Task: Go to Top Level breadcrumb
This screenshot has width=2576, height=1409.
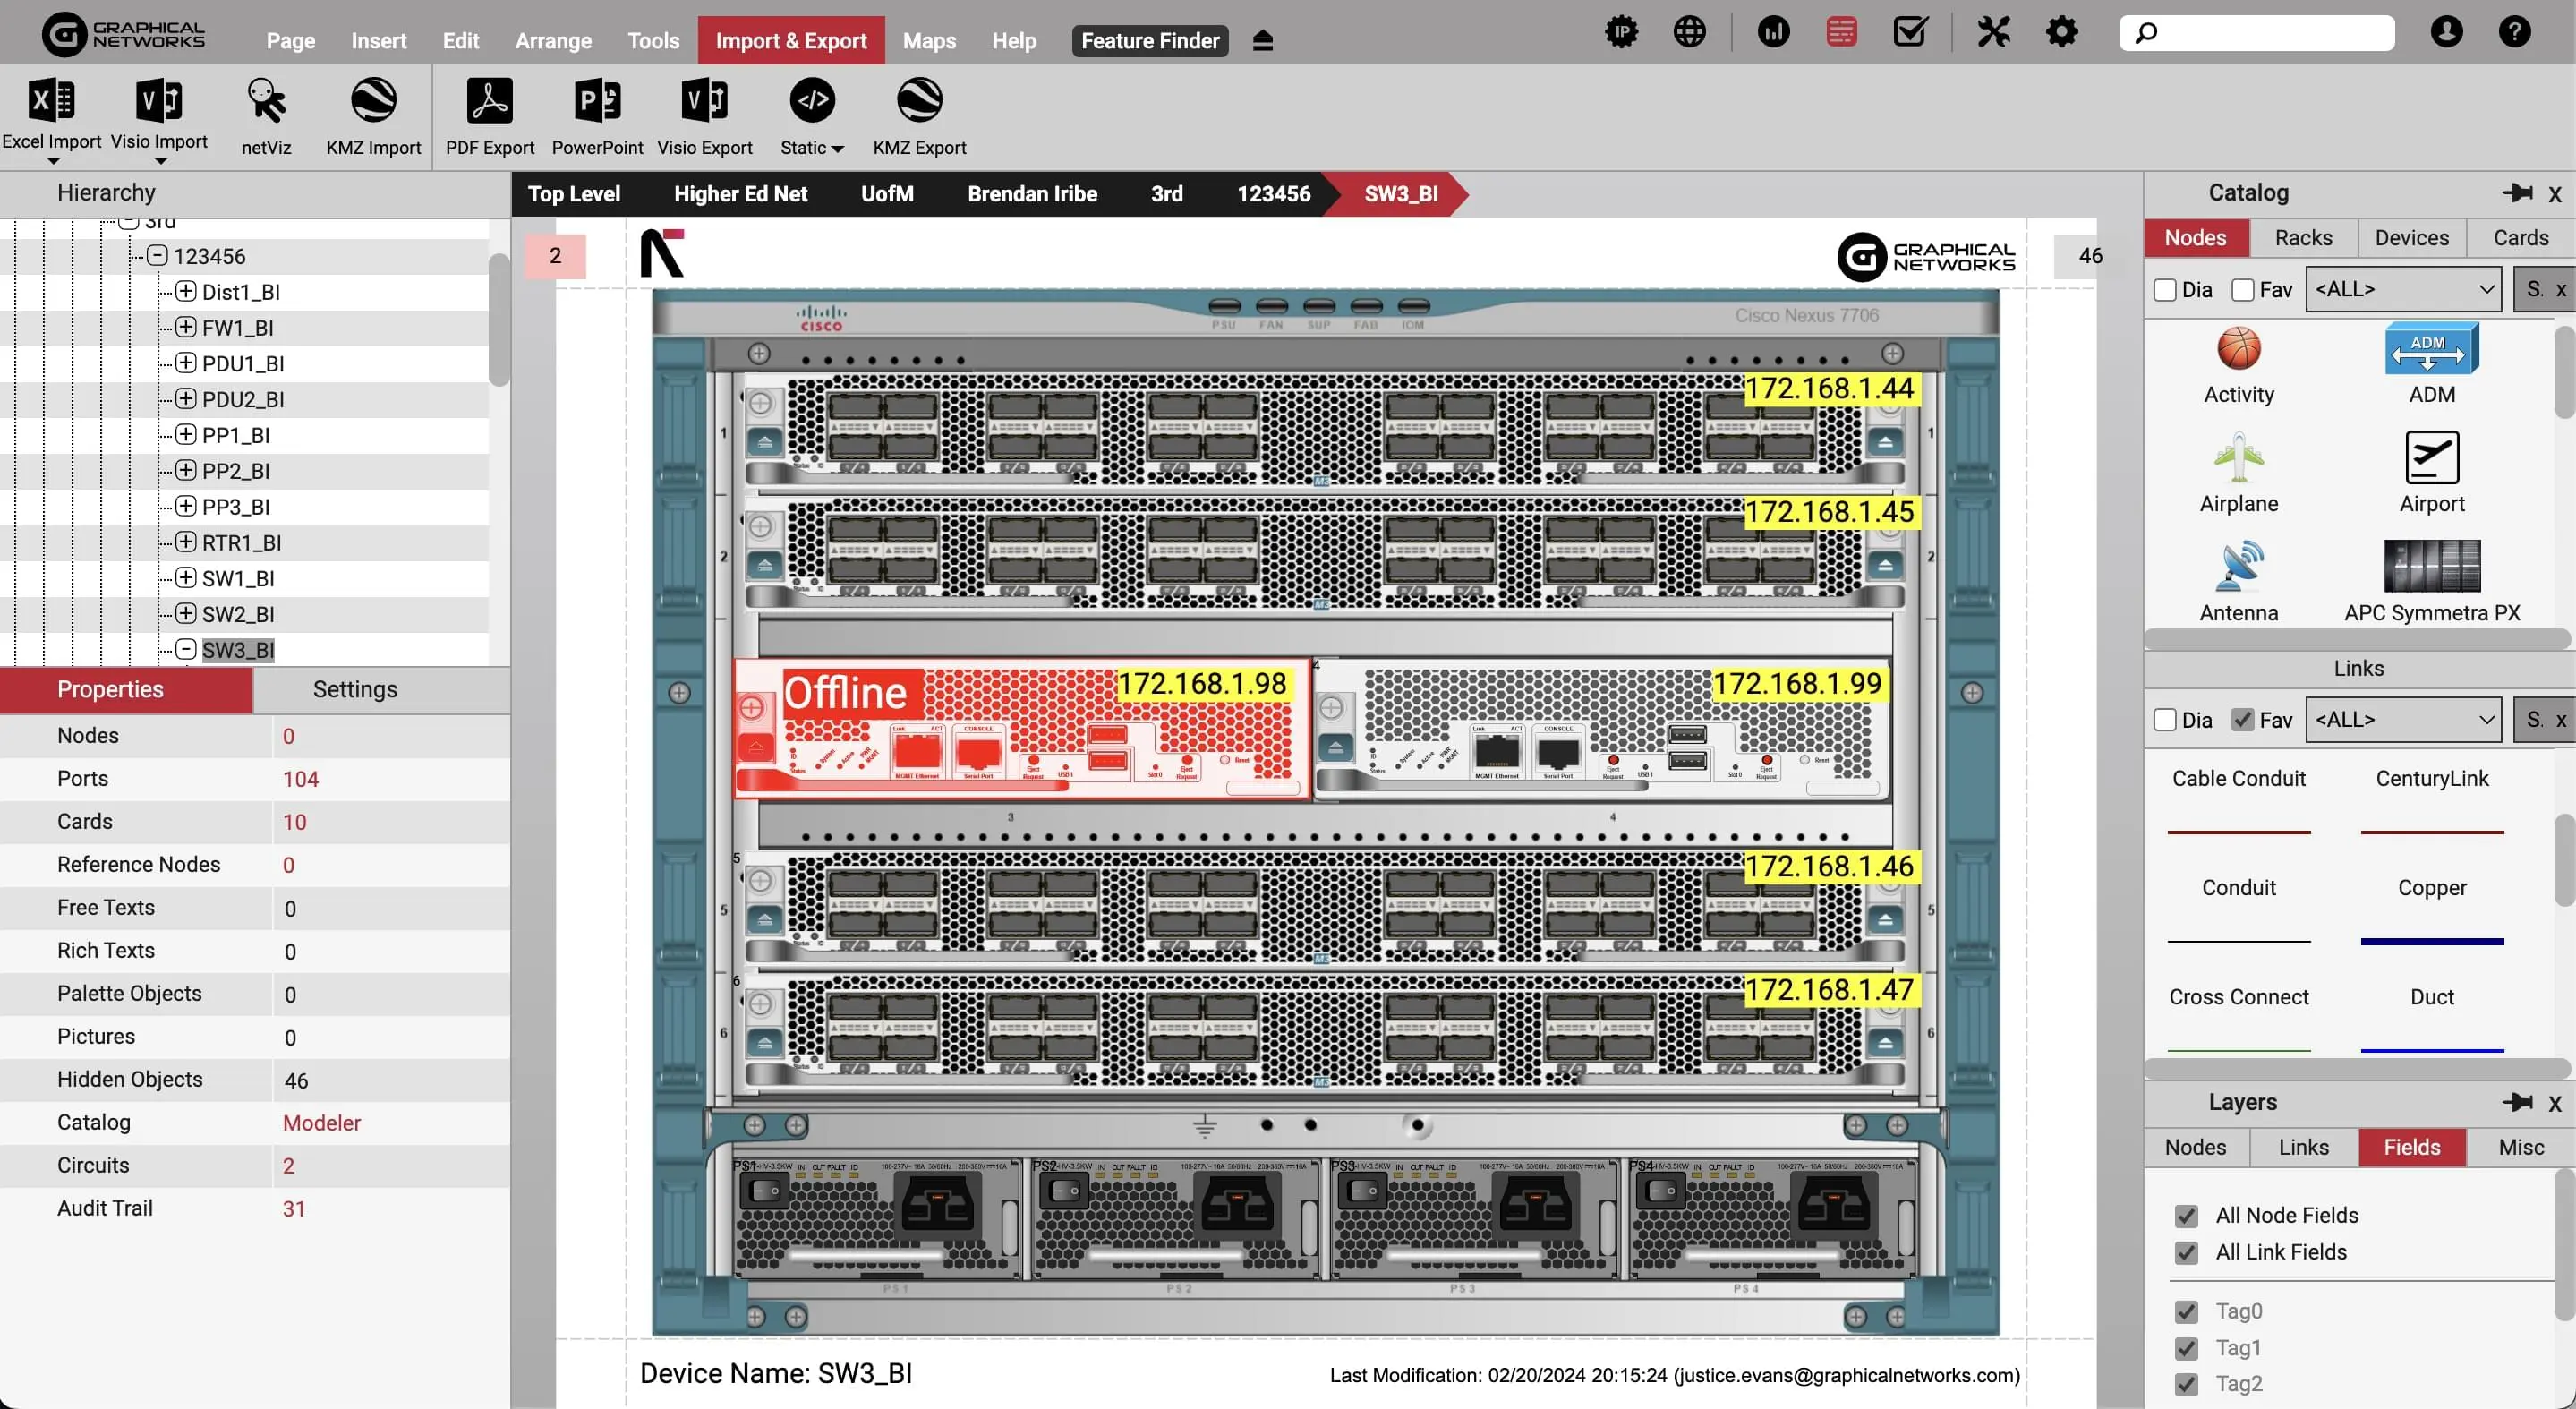Action: pos(573,194)
